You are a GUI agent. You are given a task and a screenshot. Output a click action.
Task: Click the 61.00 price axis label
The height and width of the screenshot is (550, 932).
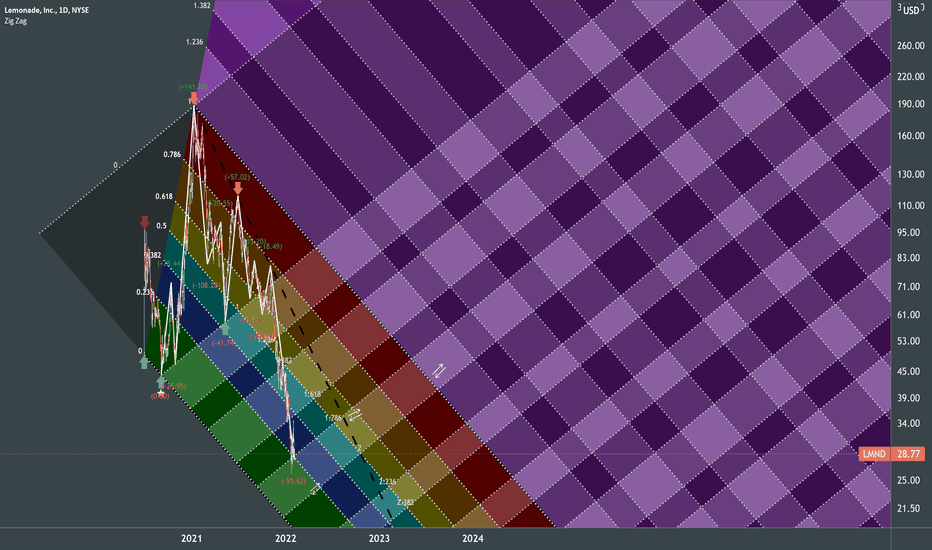(908, 315)
